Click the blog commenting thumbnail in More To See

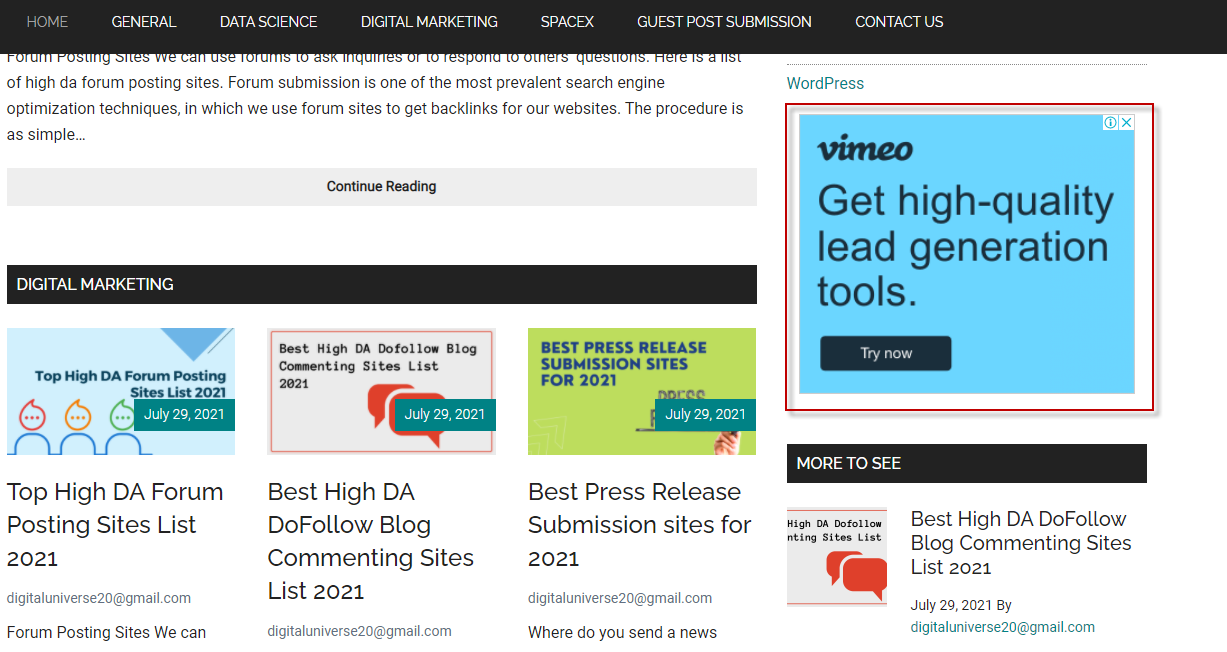click(837, 557)
